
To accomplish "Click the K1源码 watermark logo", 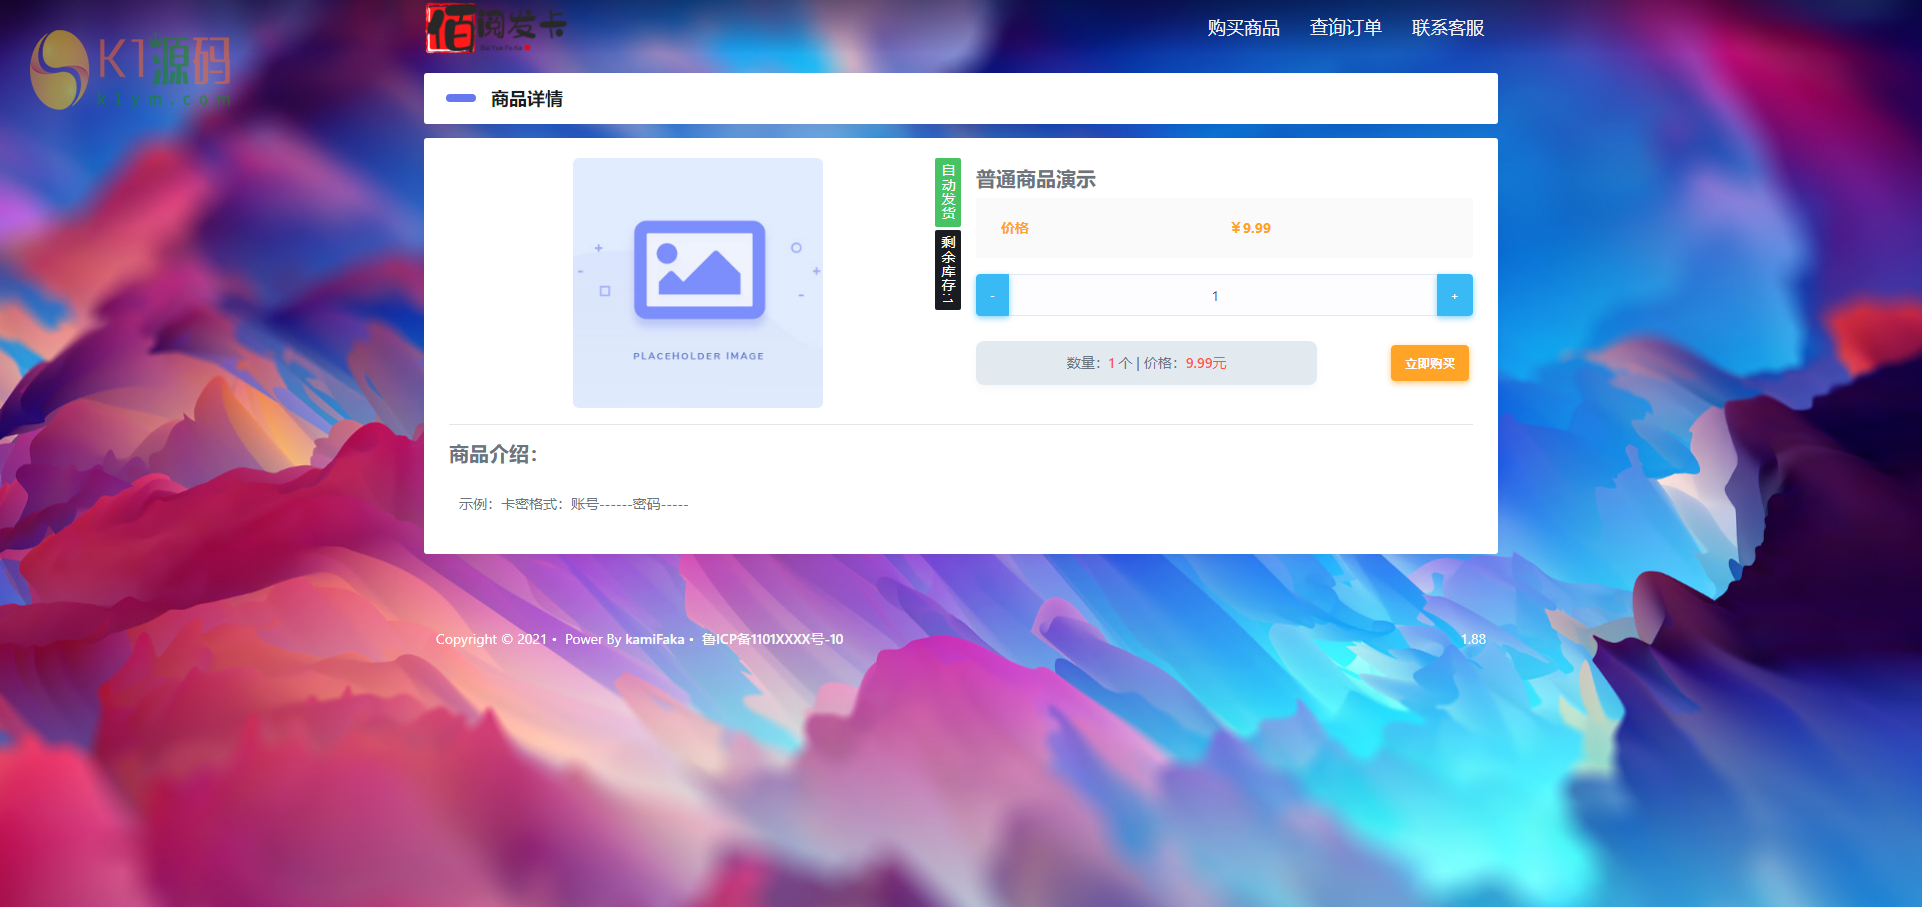I will pos(131,70).
